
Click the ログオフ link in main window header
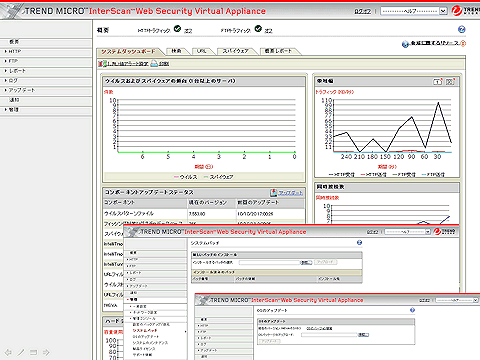(362, 11)
